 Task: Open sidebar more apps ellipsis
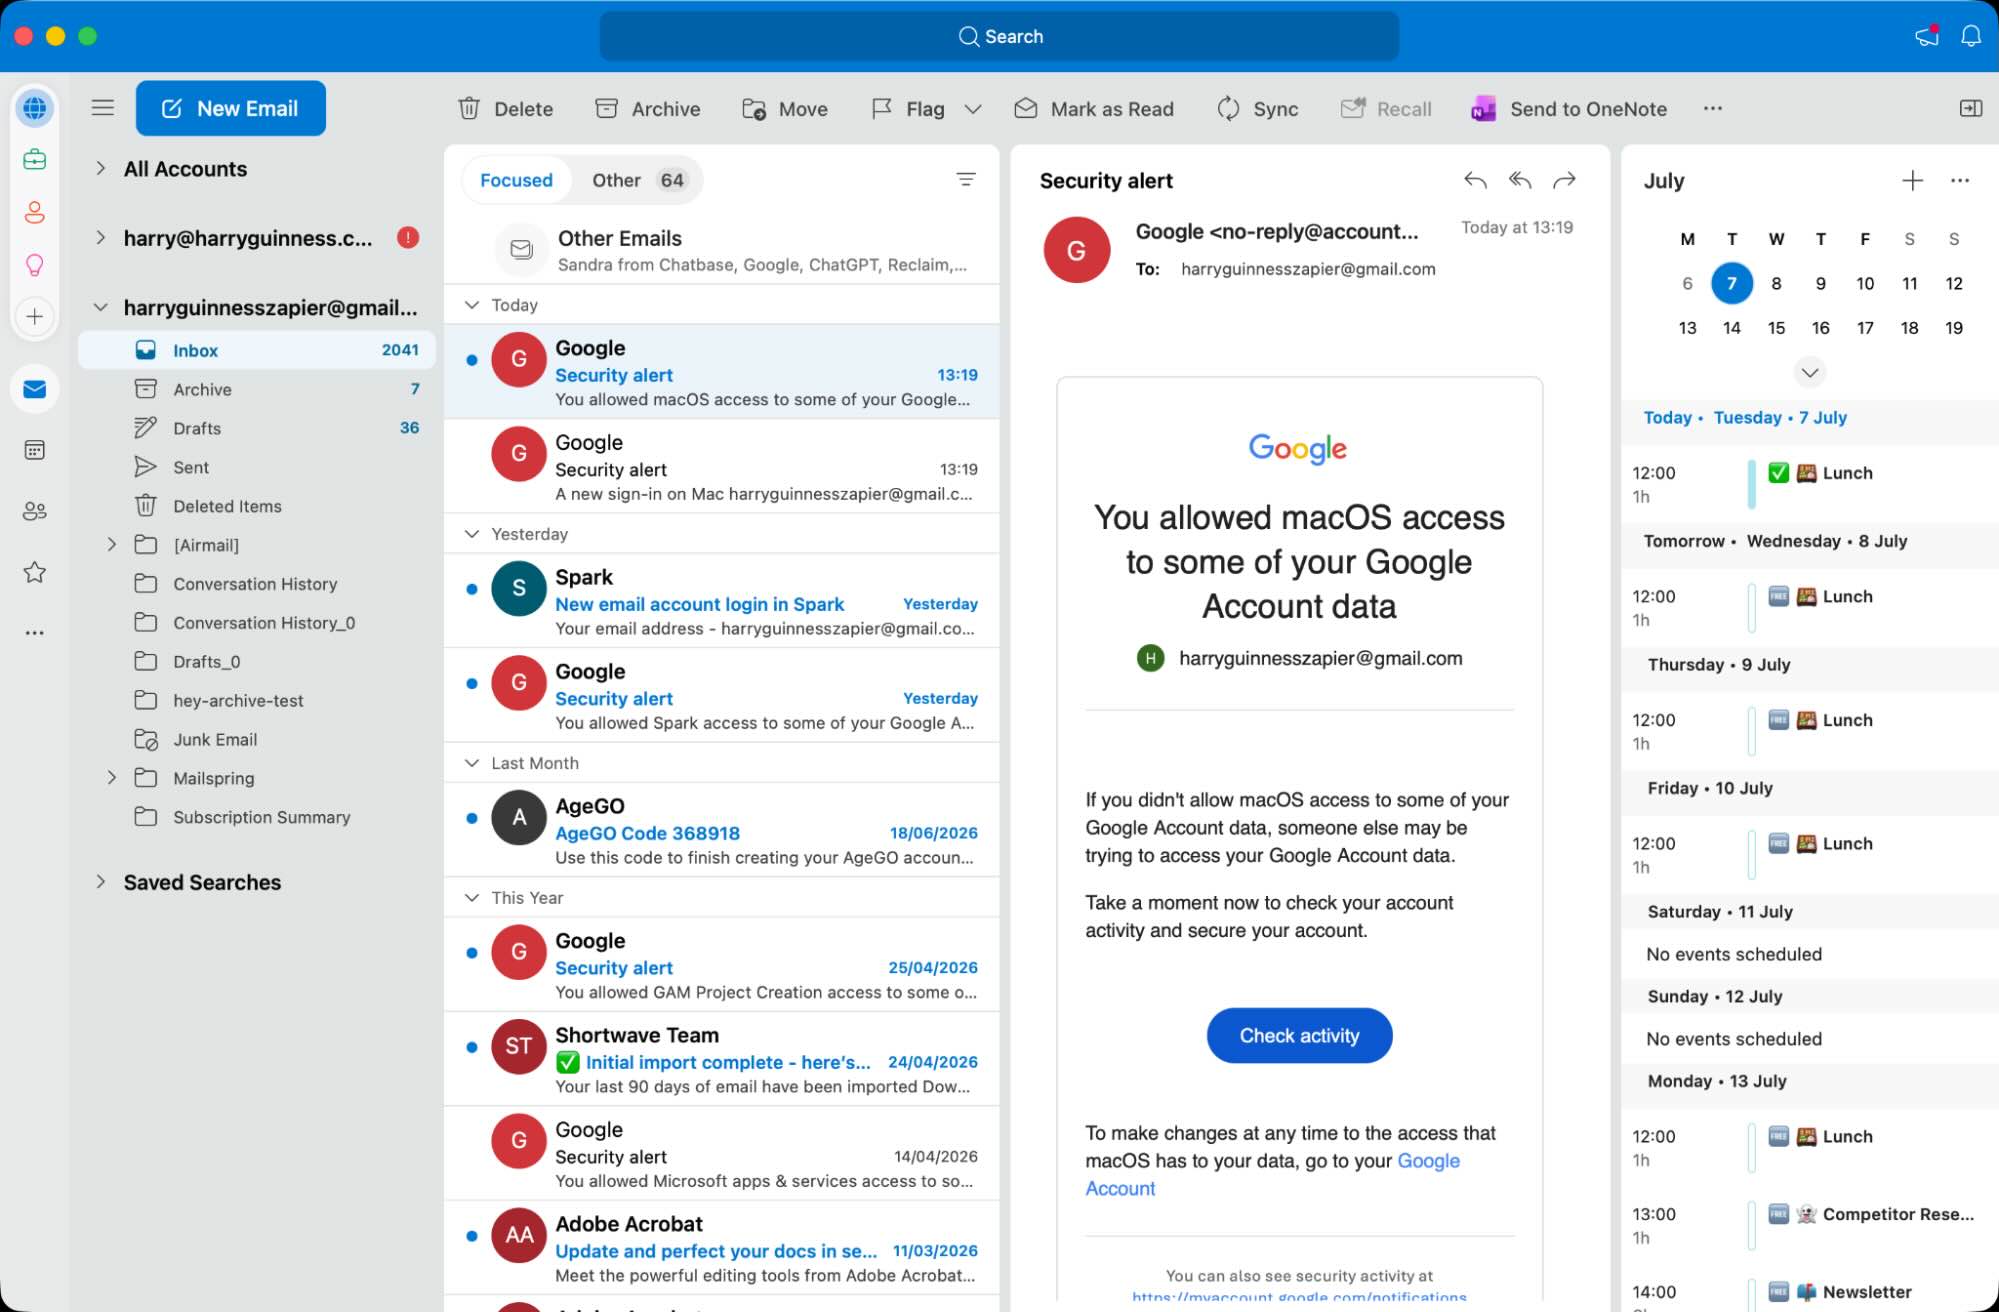[x=35, y=633]
